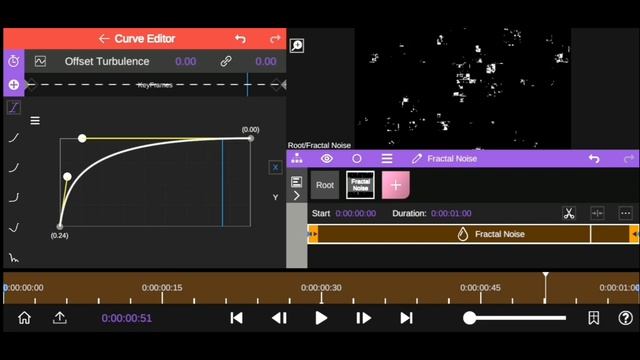Cut the clip with scissors icon
This screenshot has height=360, width=640.
click(x=569, y=213)
